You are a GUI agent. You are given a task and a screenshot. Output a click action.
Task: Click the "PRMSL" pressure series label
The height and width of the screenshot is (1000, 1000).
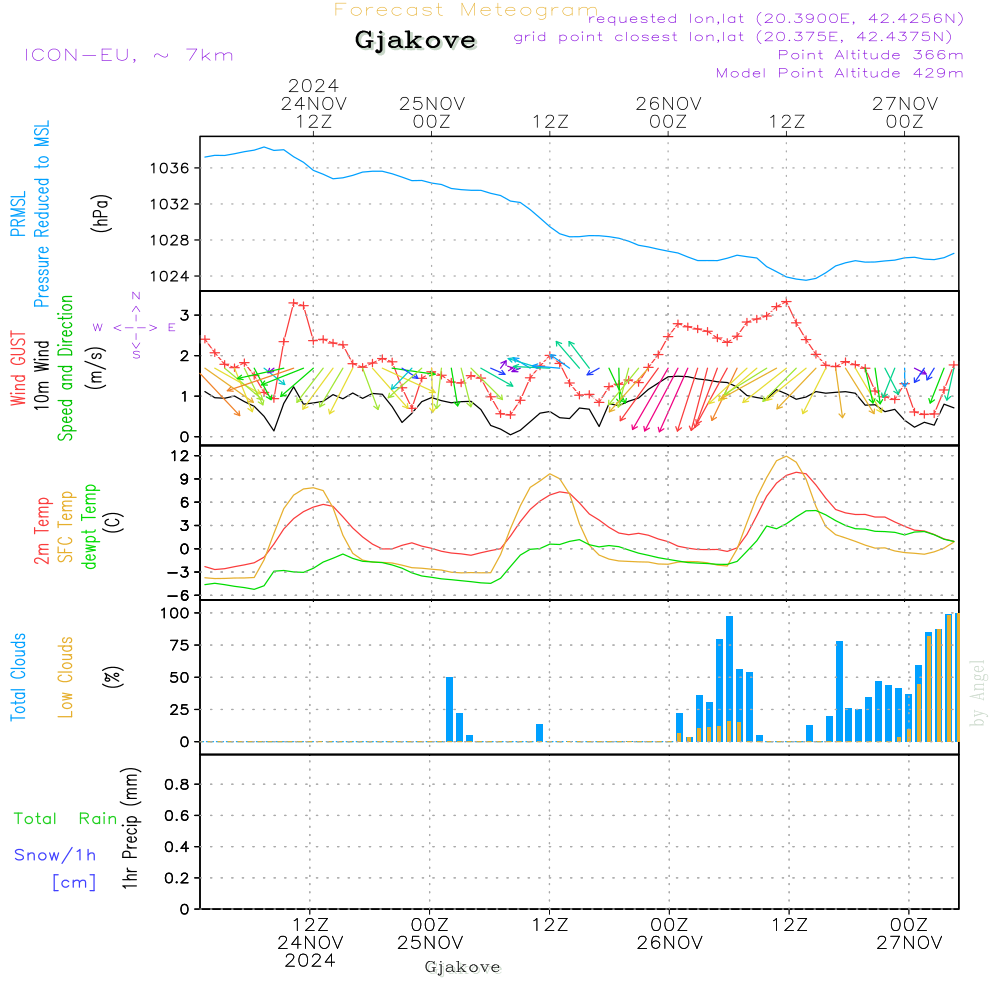[18, 214]
